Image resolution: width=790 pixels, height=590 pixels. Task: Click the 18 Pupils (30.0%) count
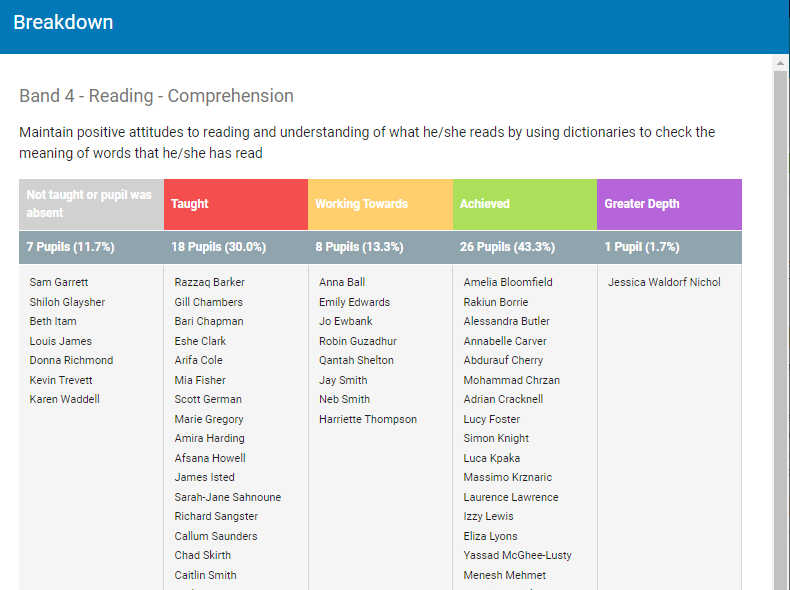[x=219, y=247]
